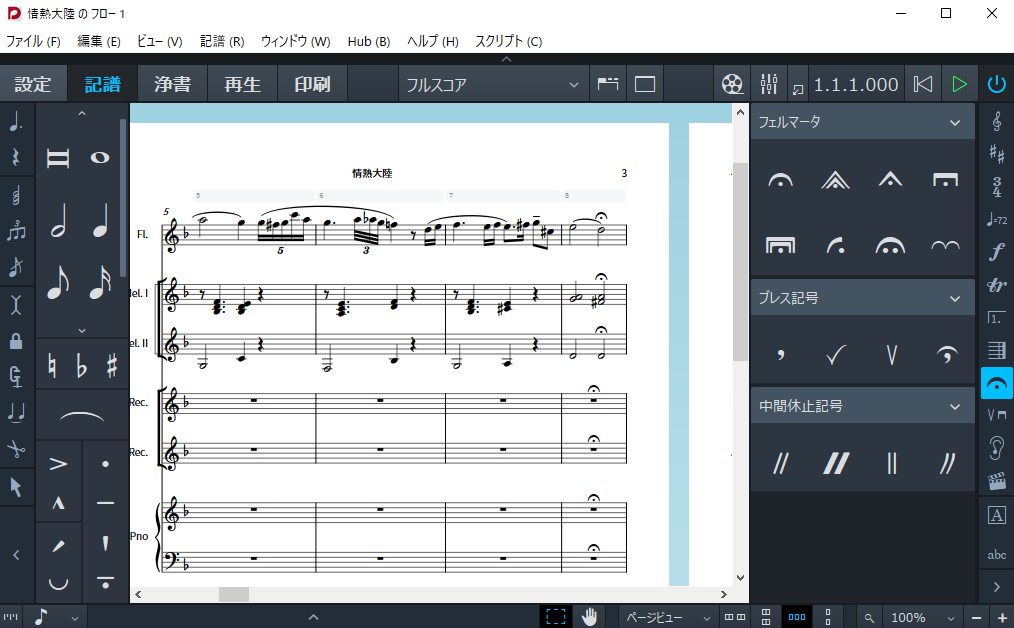This screenshot has width=1014, height=628.
Task: Insert the standard fermata symbol
Action: (781, 180)
